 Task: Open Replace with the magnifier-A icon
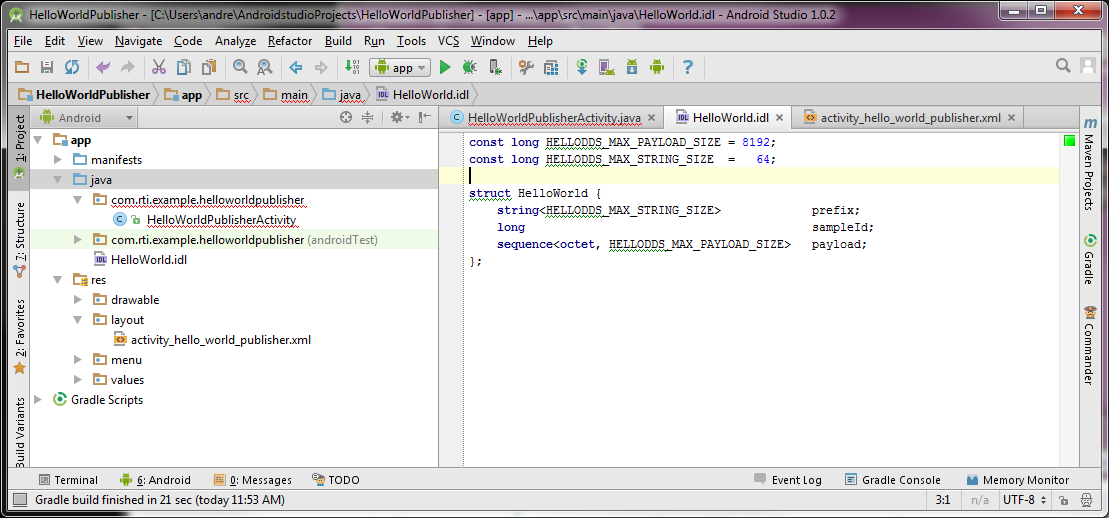click(x=265, y=67)
